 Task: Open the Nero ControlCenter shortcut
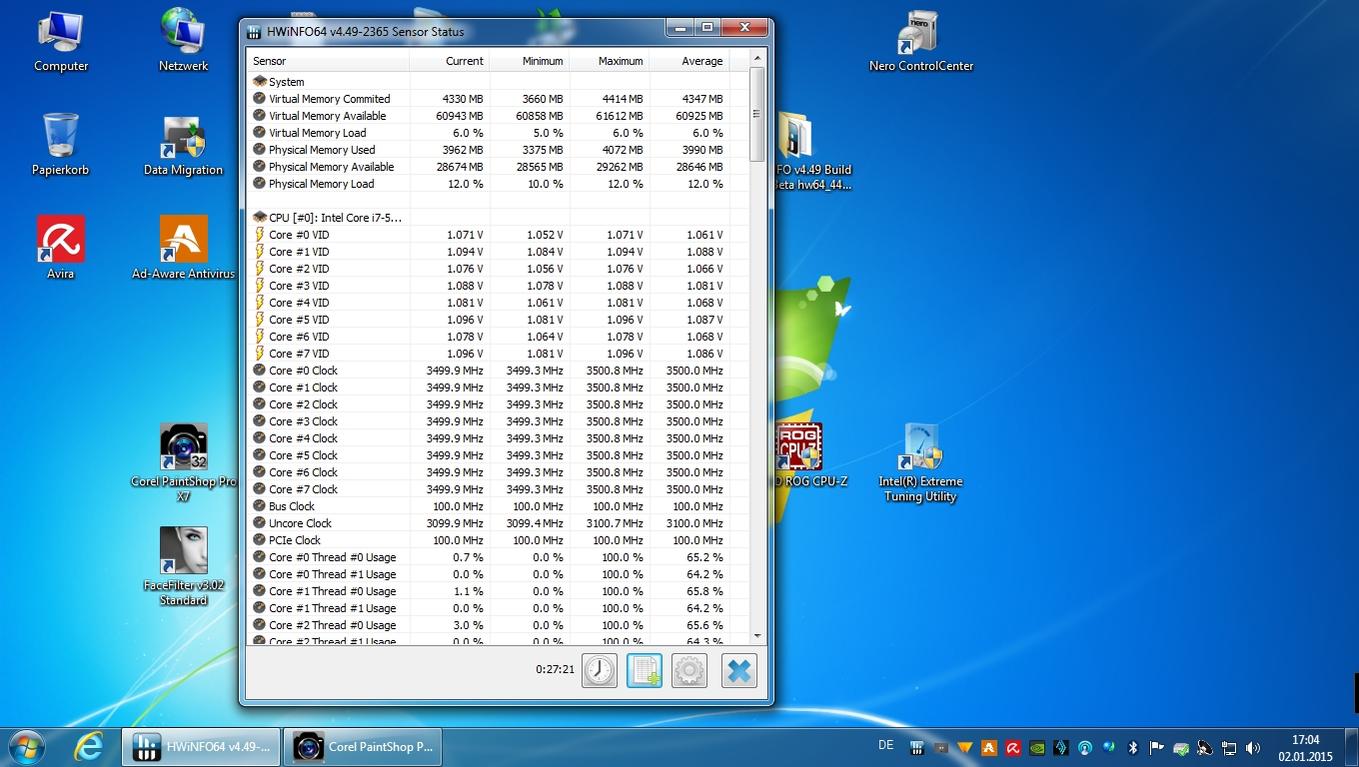(920, 41)
